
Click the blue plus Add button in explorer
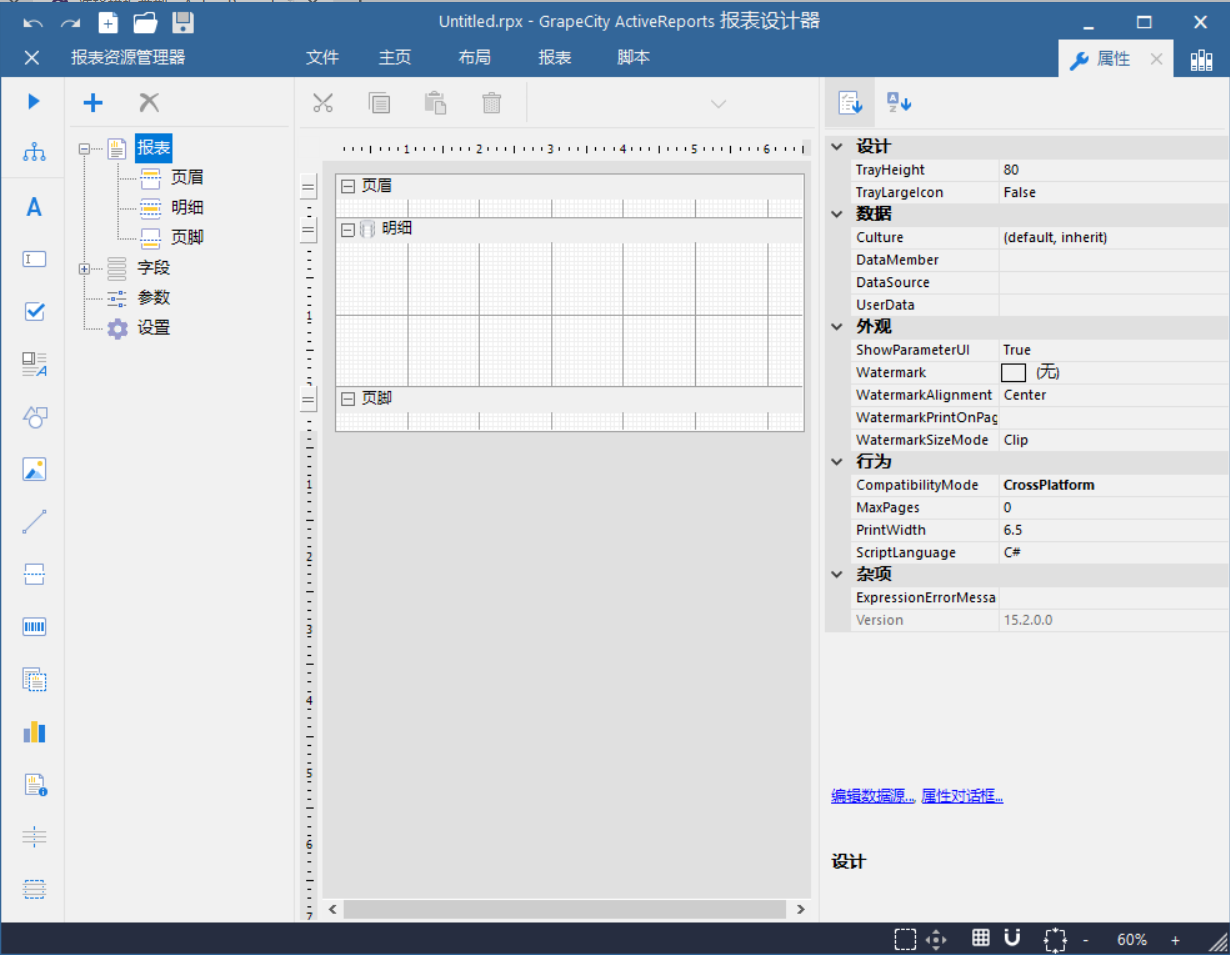(x=93, y=102)
